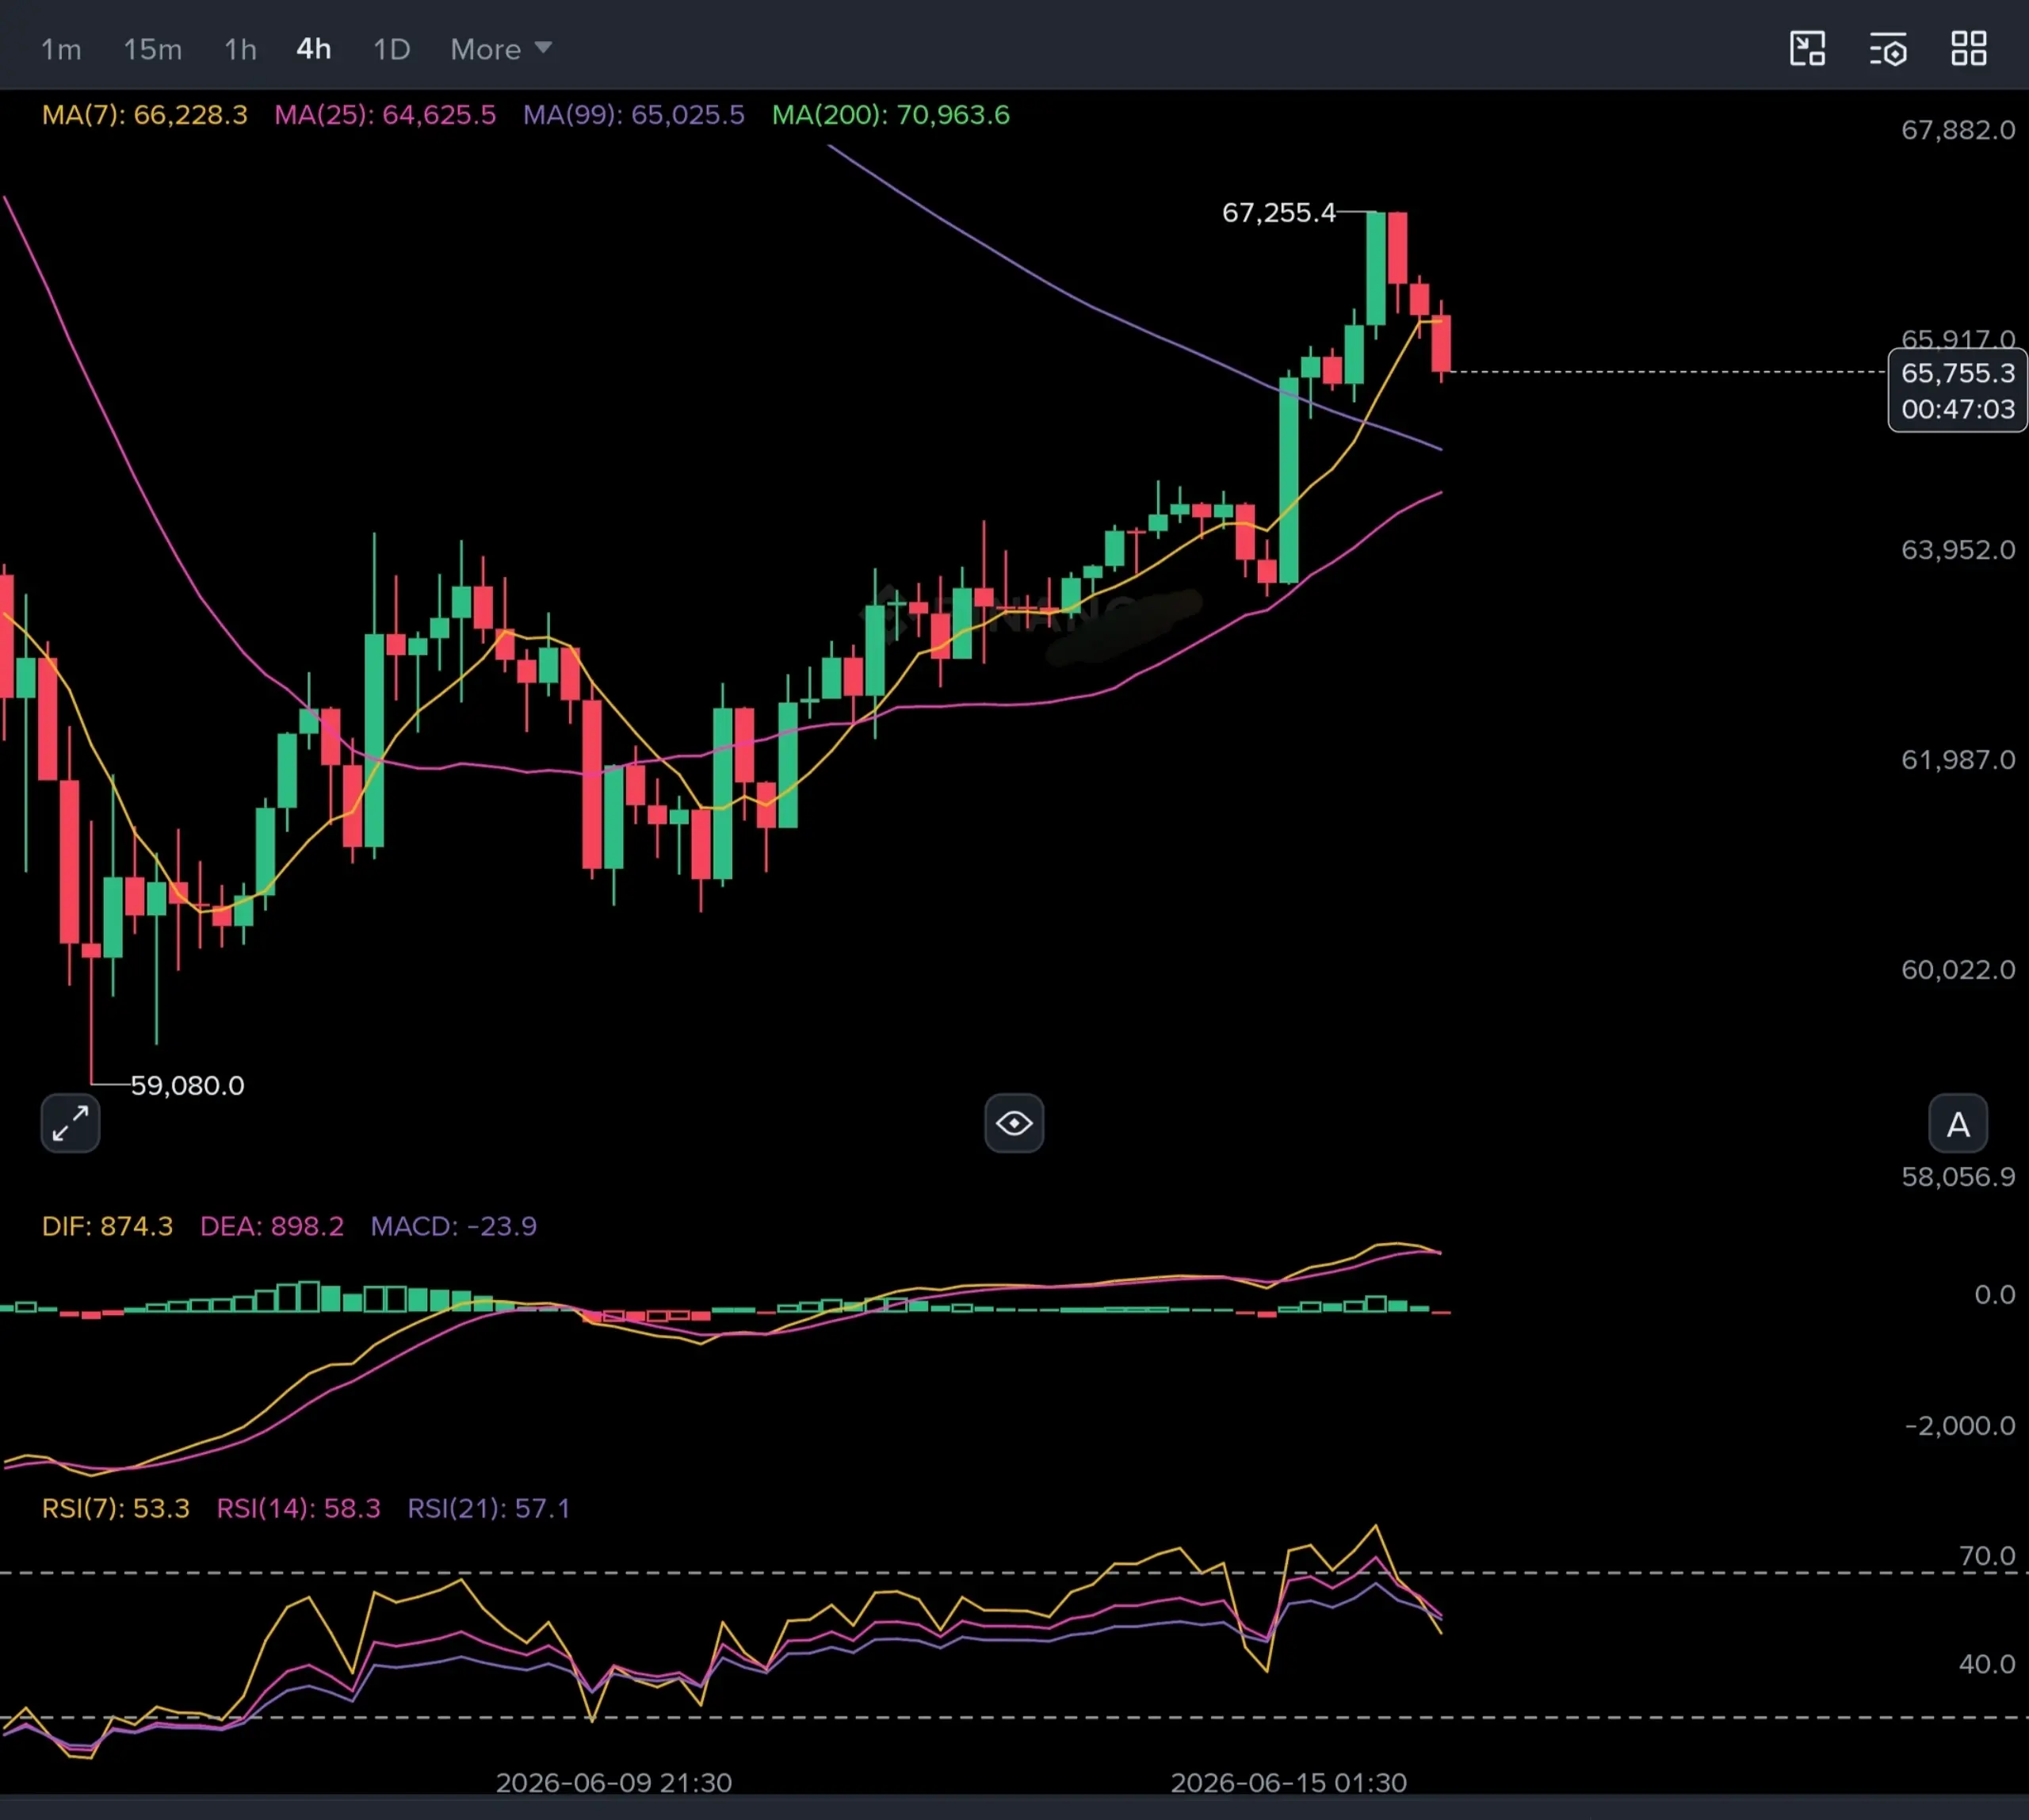
Task: Select the 1m timeframe tab
Action: (61, 49)
